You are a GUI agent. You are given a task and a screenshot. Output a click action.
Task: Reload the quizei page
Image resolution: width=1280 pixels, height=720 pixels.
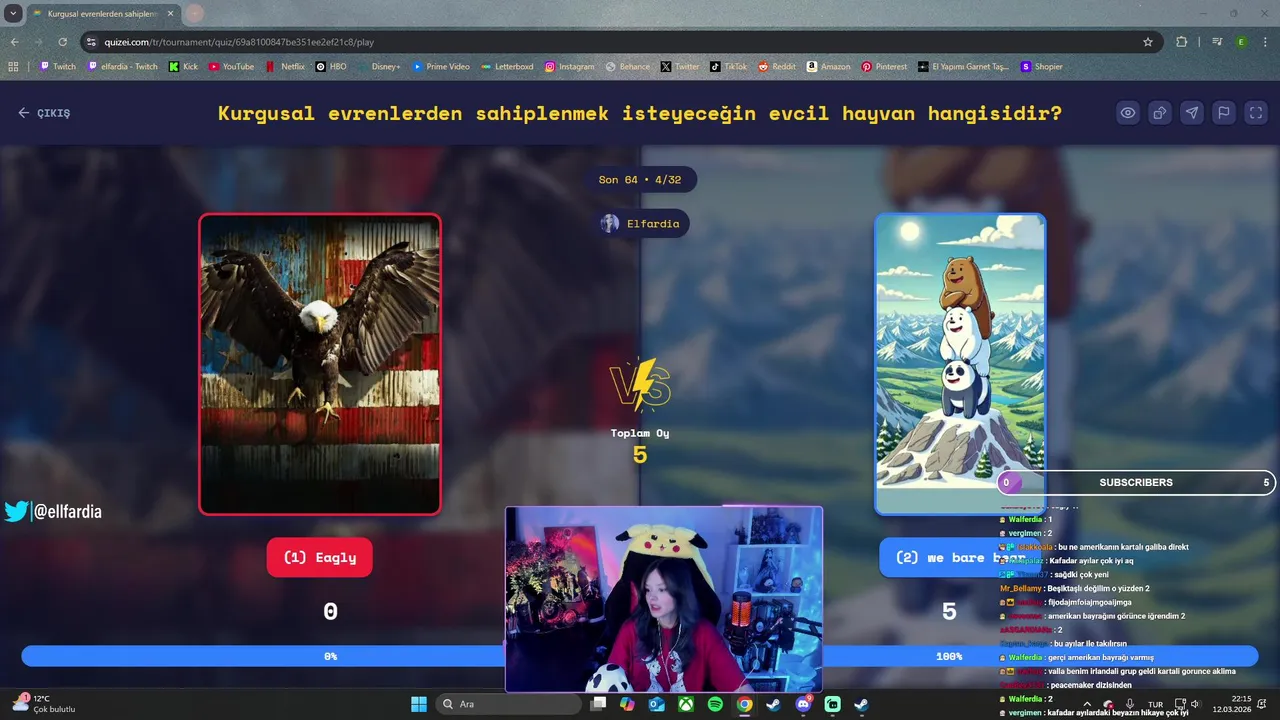(x=63, y=42)
